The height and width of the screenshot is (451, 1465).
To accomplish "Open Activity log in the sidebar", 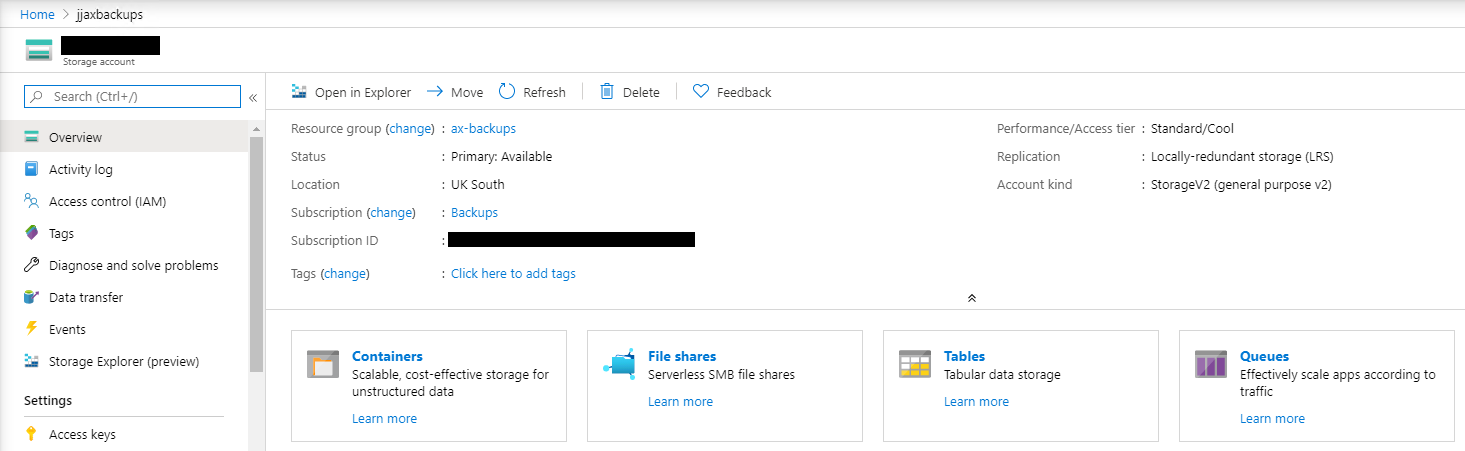I will (x=124, y=169).
